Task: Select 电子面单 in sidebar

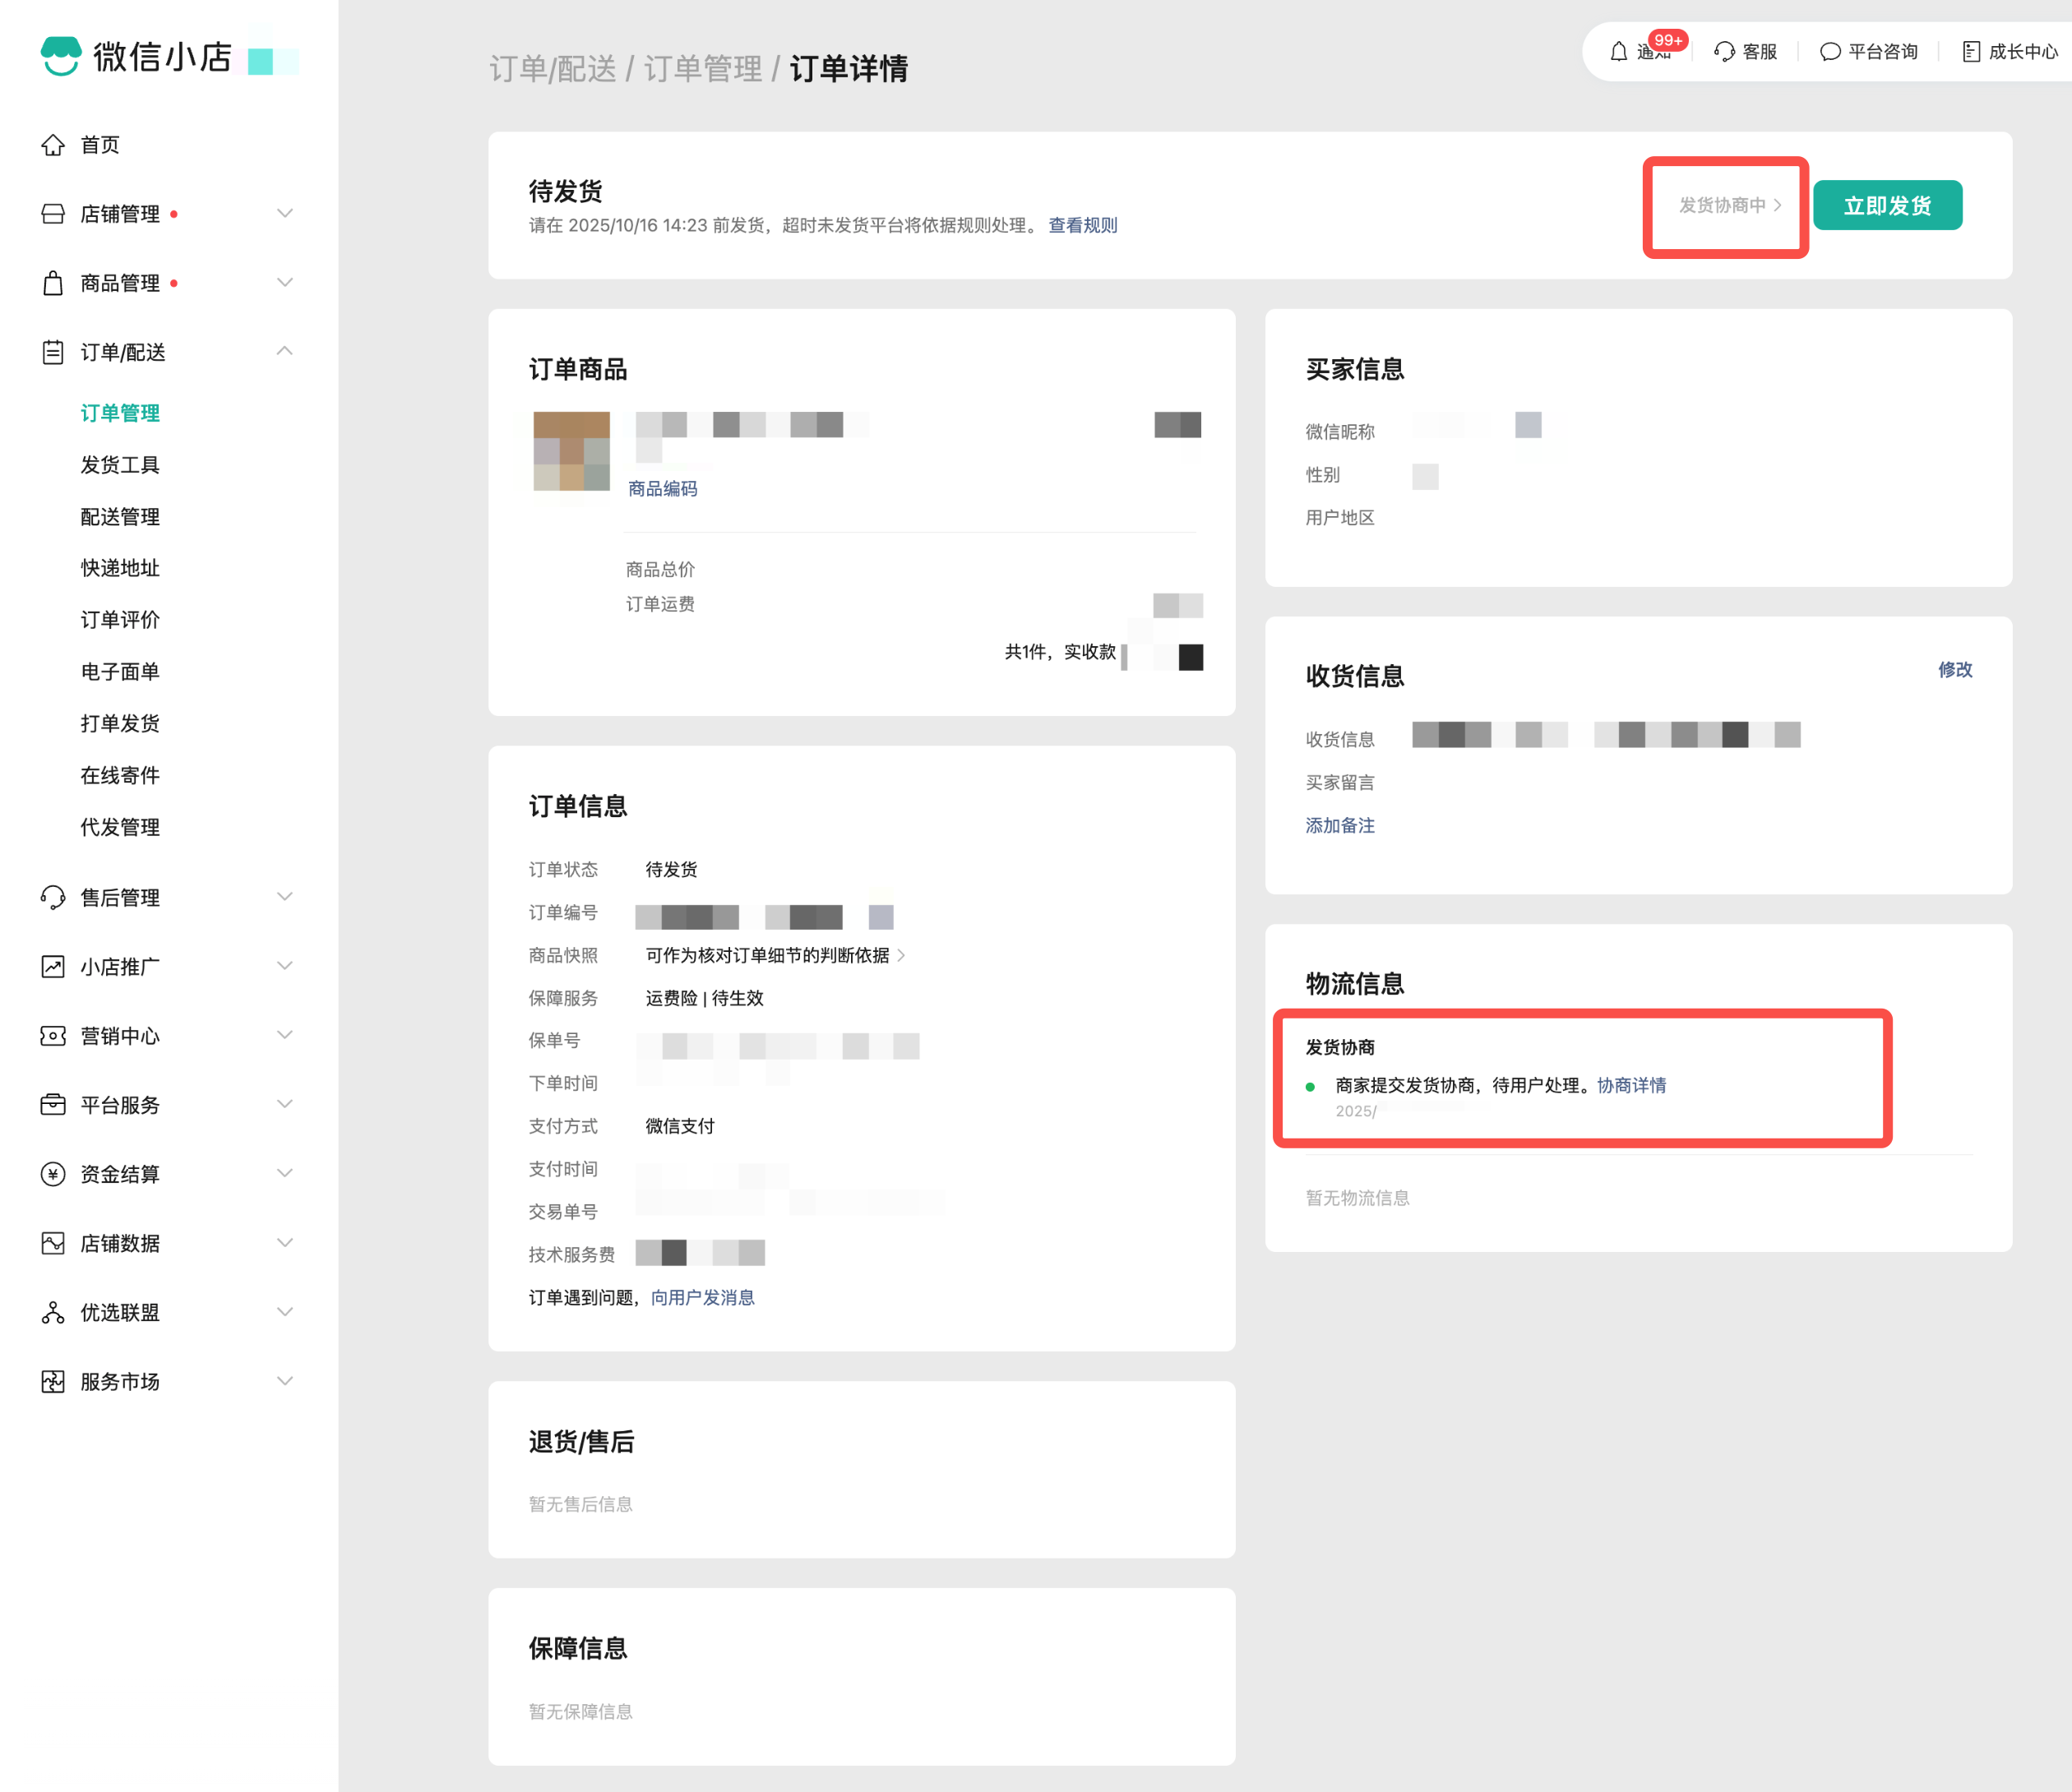Action: click(120, 672)
